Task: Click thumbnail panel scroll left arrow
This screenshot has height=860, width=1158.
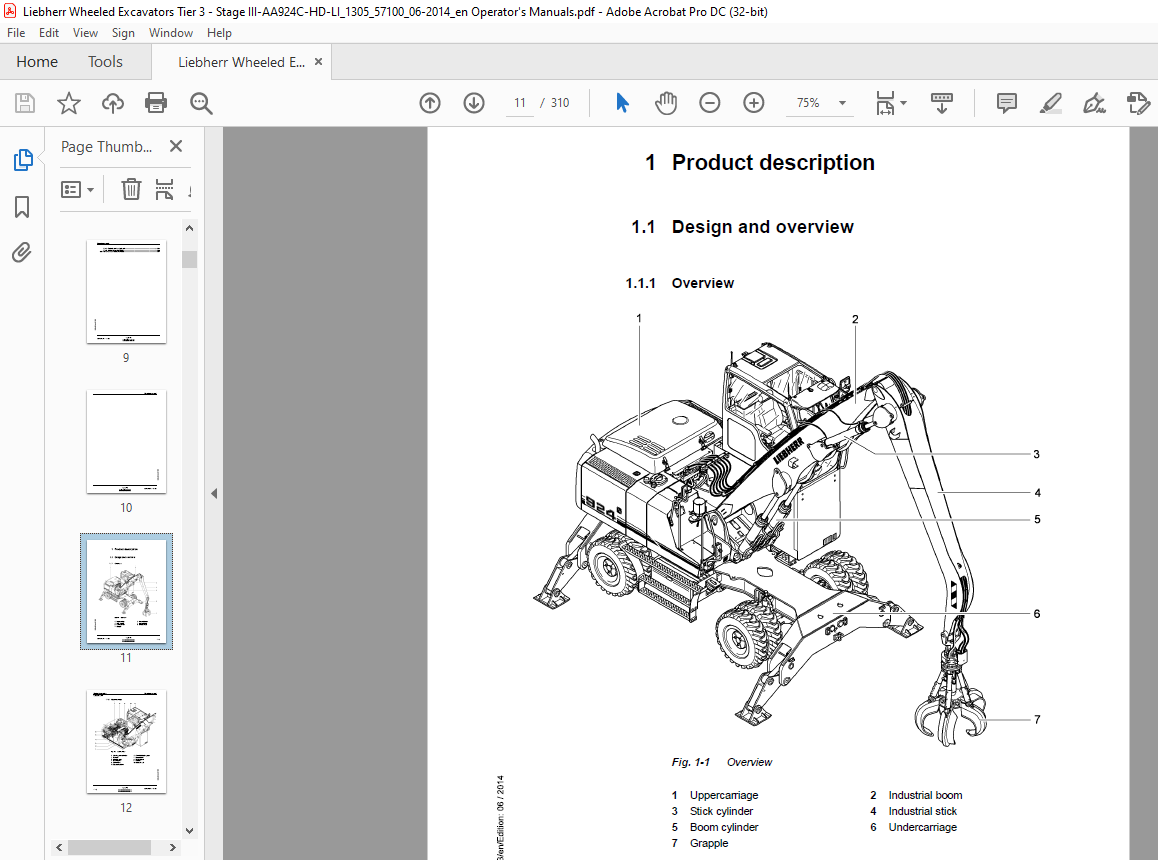Action: tap(59, 847)
